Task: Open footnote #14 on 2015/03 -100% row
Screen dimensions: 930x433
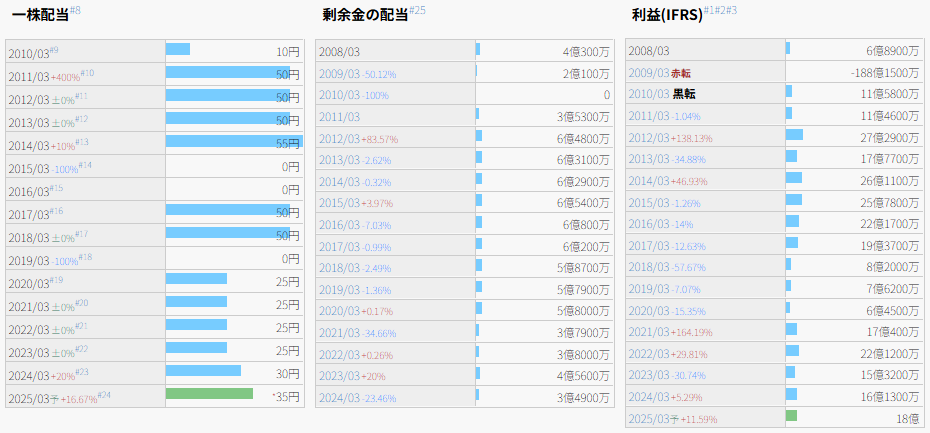Action: 85,165
